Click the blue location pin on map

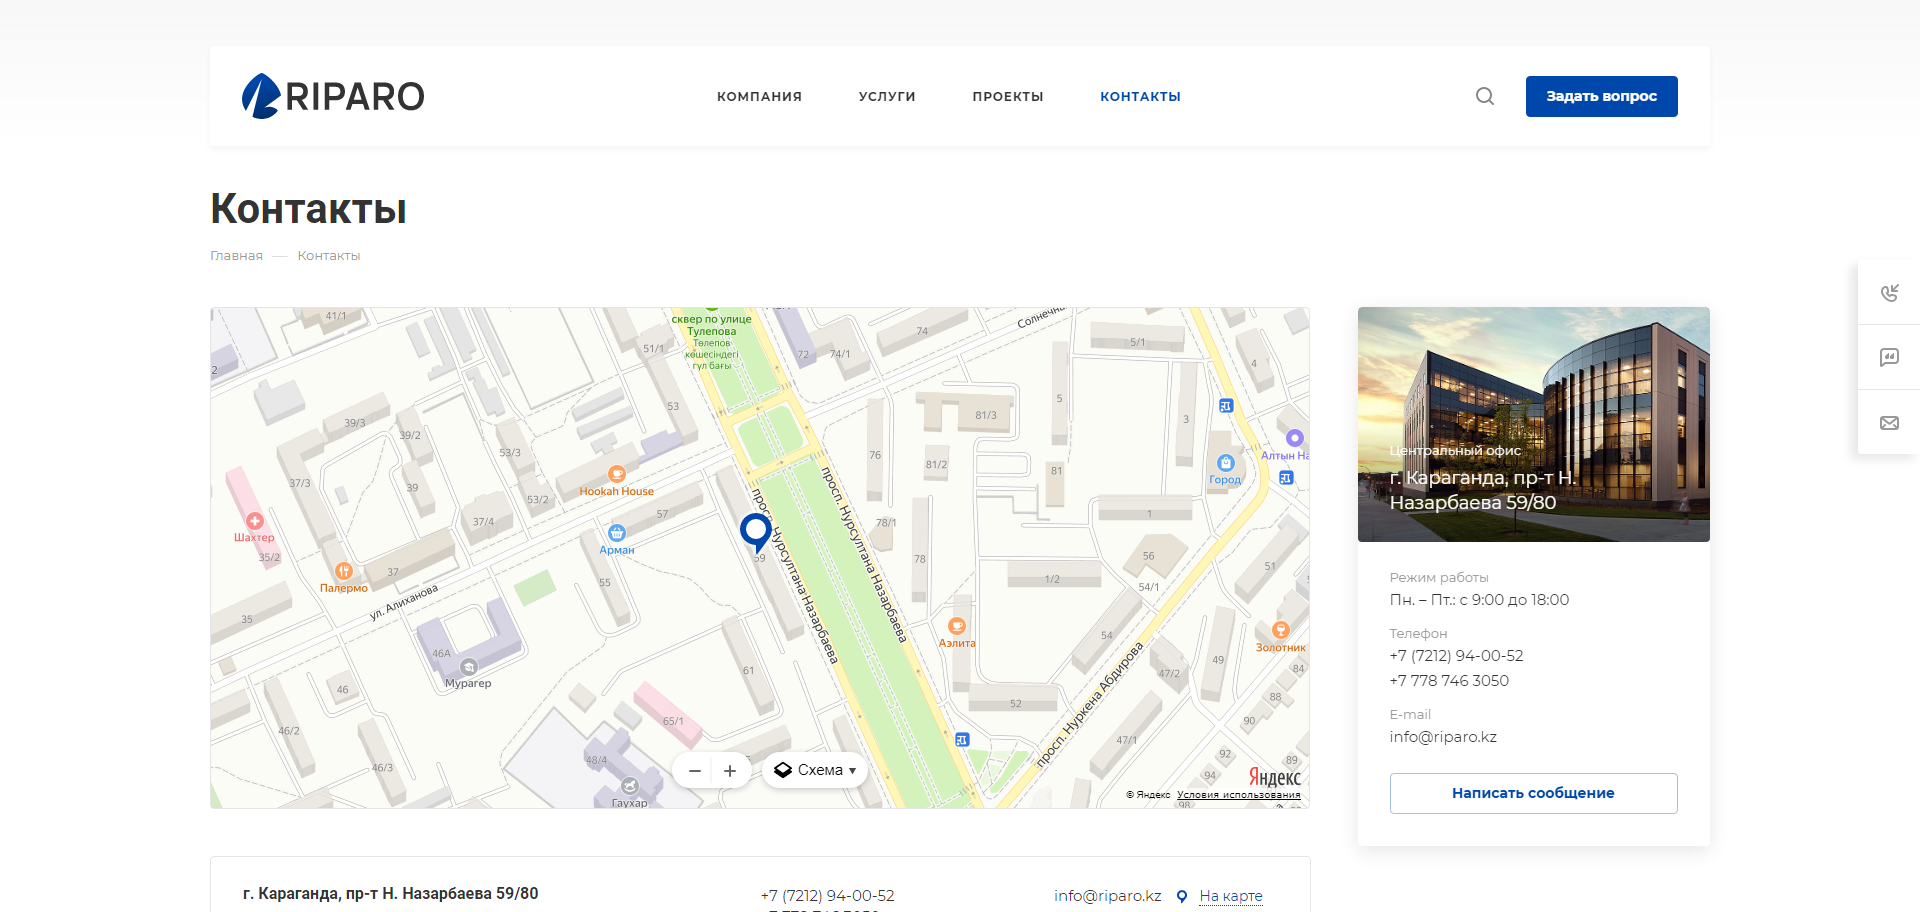(x=755, y=532)
